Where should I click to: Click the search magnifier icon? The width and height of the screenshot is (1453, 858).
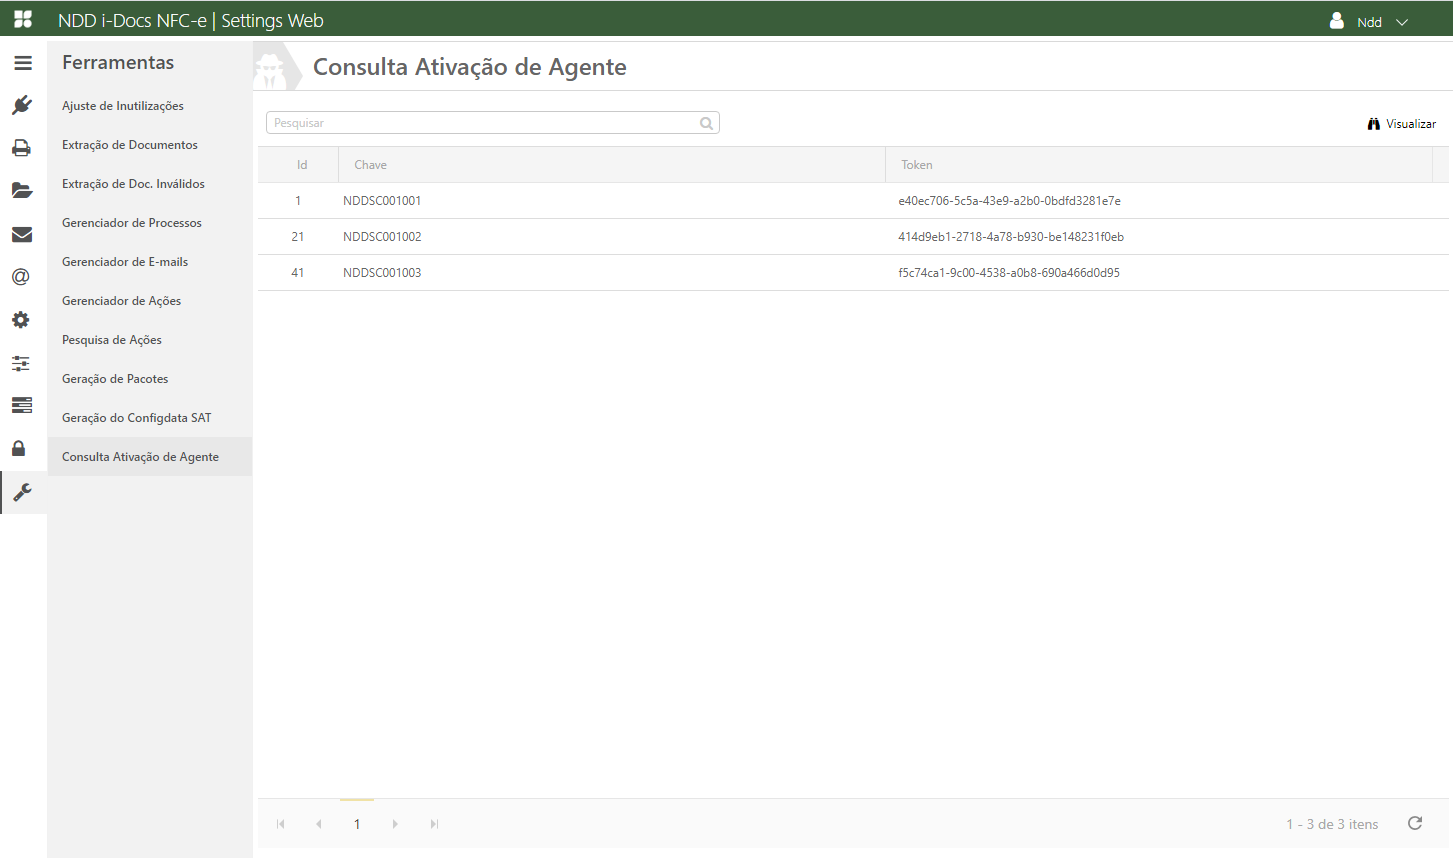coord(706,123)
